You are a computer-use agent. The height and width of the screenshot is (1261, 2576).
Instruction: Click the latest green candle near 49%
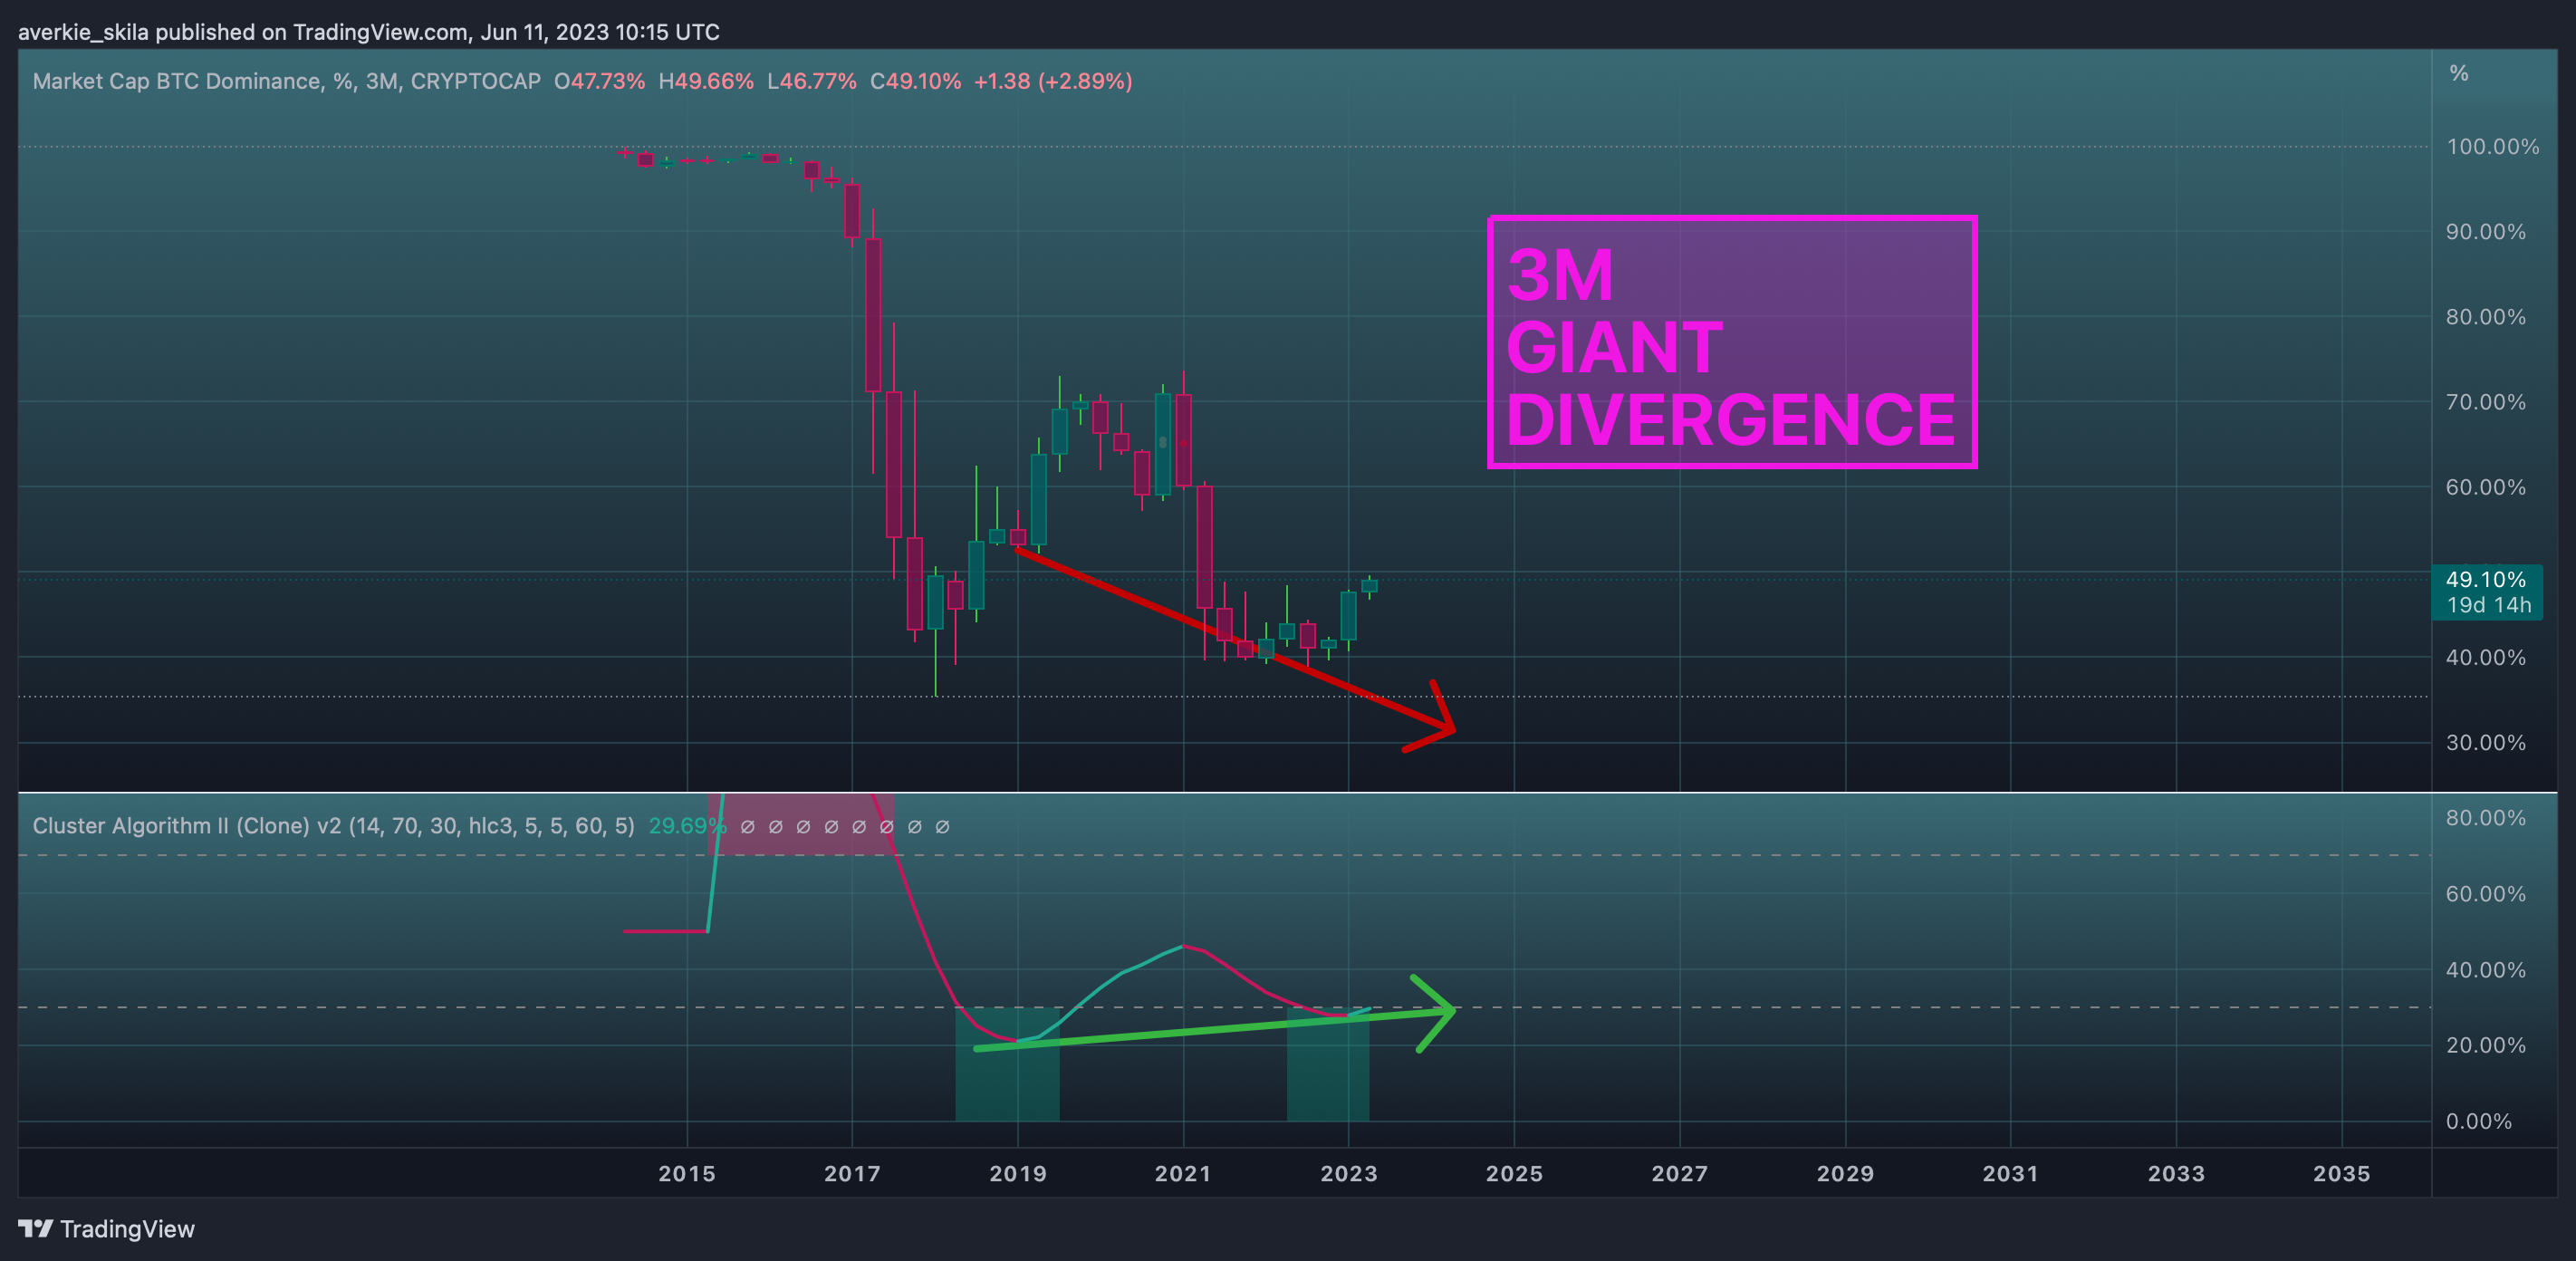(x=1369, y=586)
